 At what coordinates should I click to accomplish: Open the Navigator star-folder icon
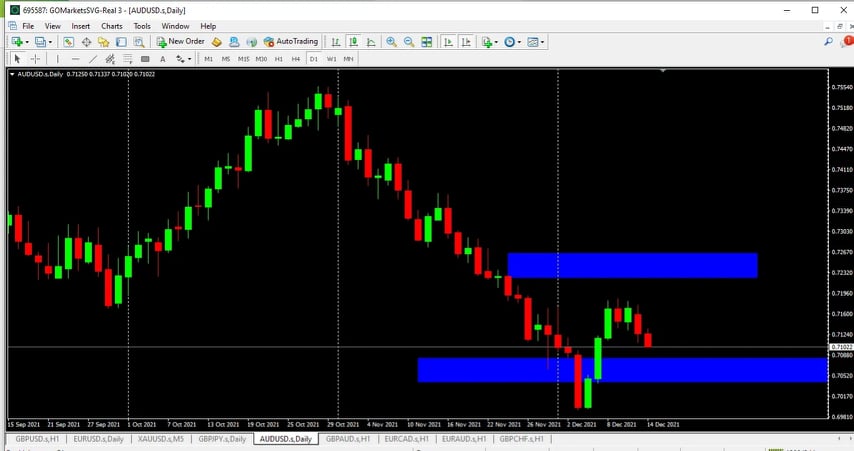pos(103,42)
